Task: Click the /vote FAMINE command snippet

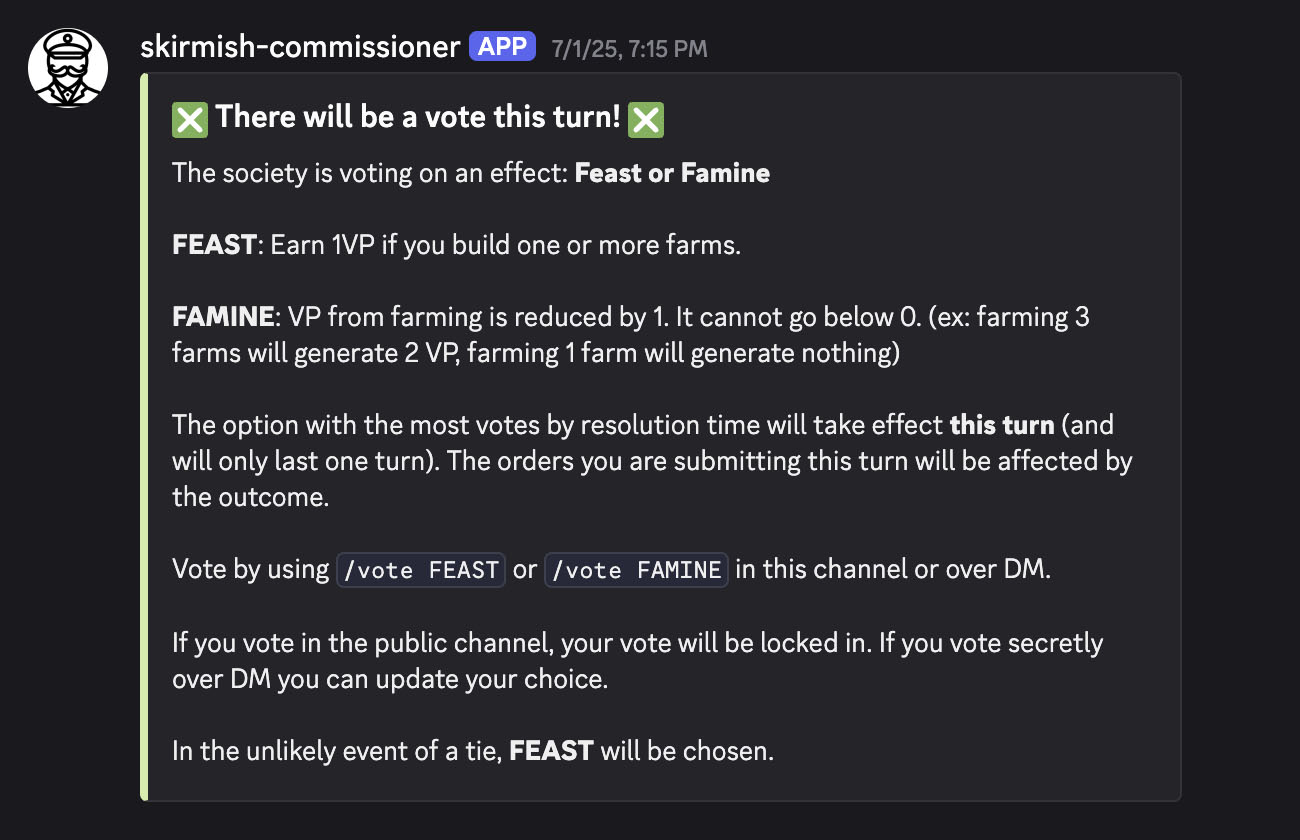Action: click(x=636, y=570)
